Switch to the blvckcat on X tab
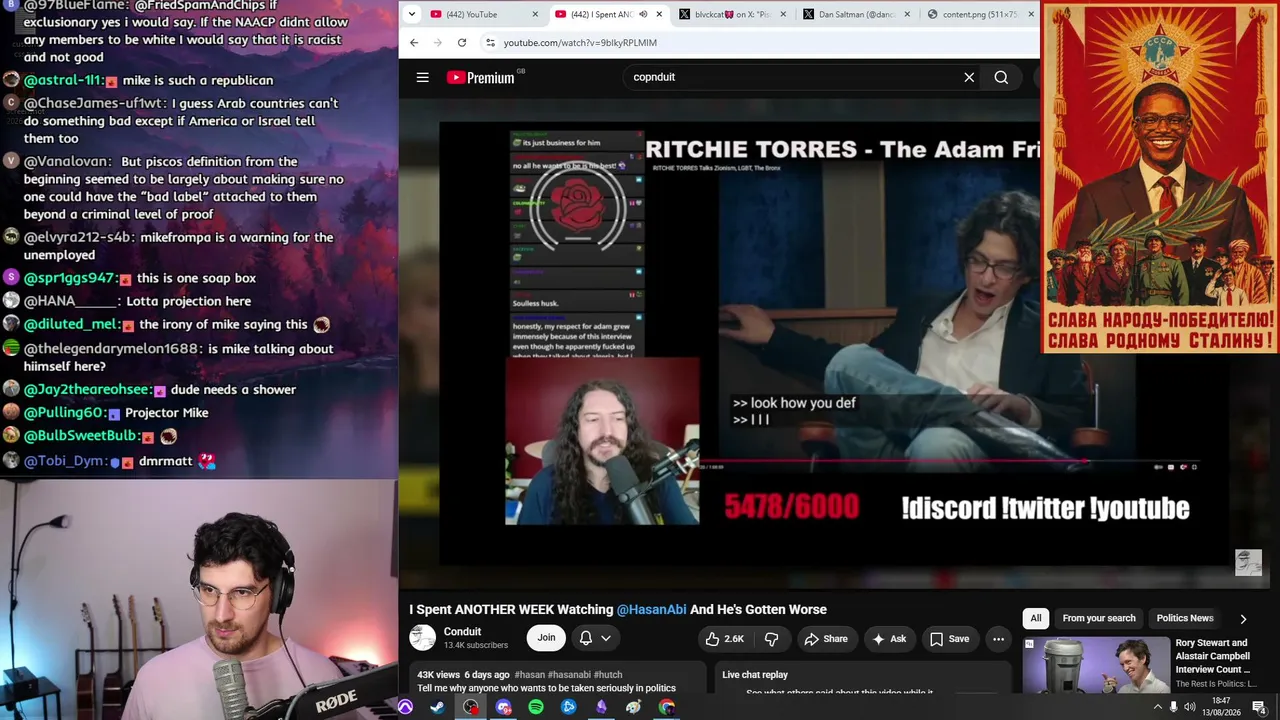The width and height of the screenshot is (1280, 720). [x=732, y=14]
